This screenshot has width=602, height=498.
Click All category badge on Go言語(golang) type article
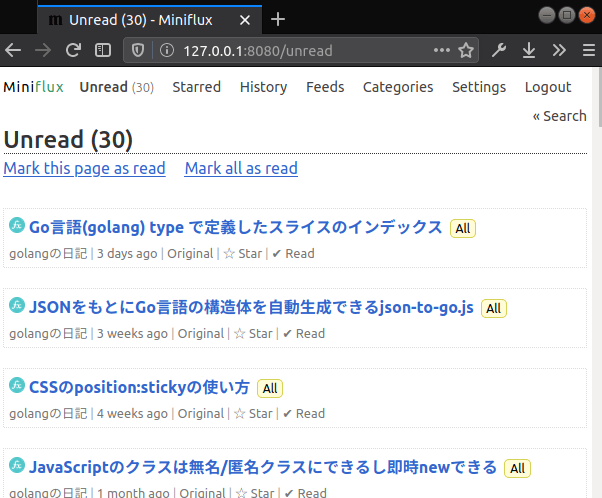[x=463, y=228]
